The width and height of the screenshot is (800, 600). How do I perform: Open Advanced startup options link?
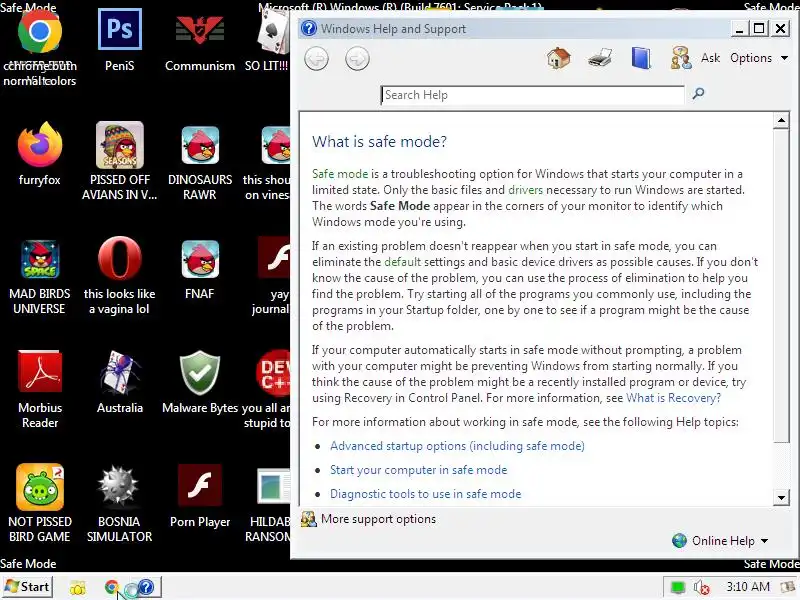457,446
